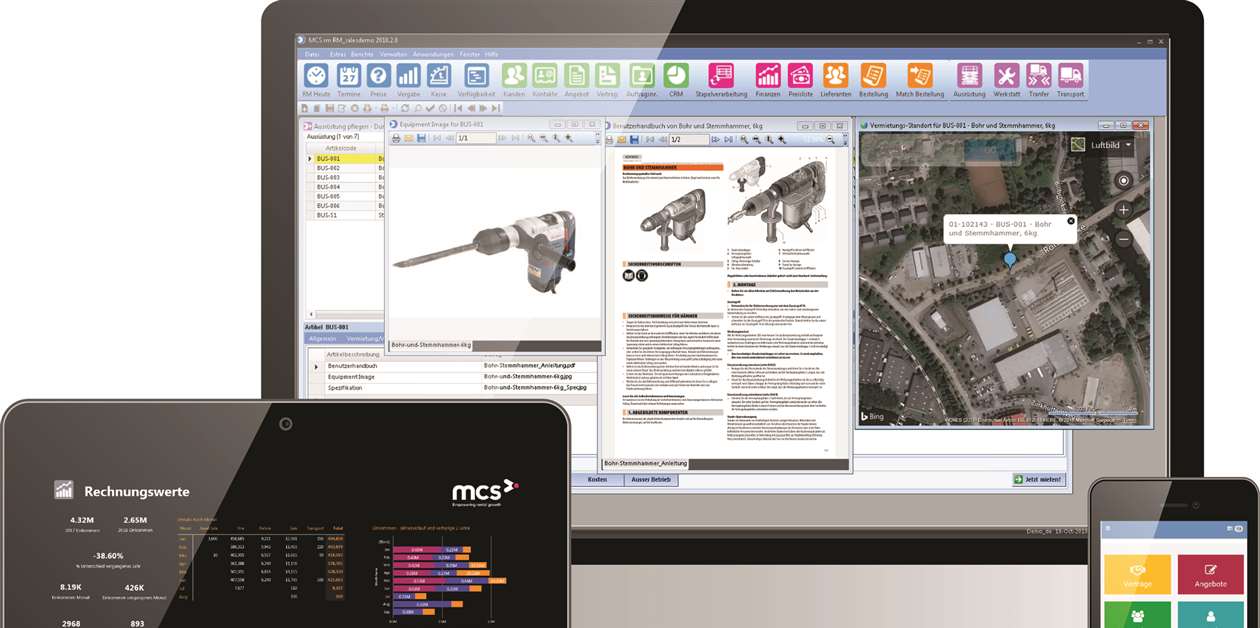Click the Ausser Betrieb button
Viewport: 1260px width, 628px height.
[x=651, y=480]
